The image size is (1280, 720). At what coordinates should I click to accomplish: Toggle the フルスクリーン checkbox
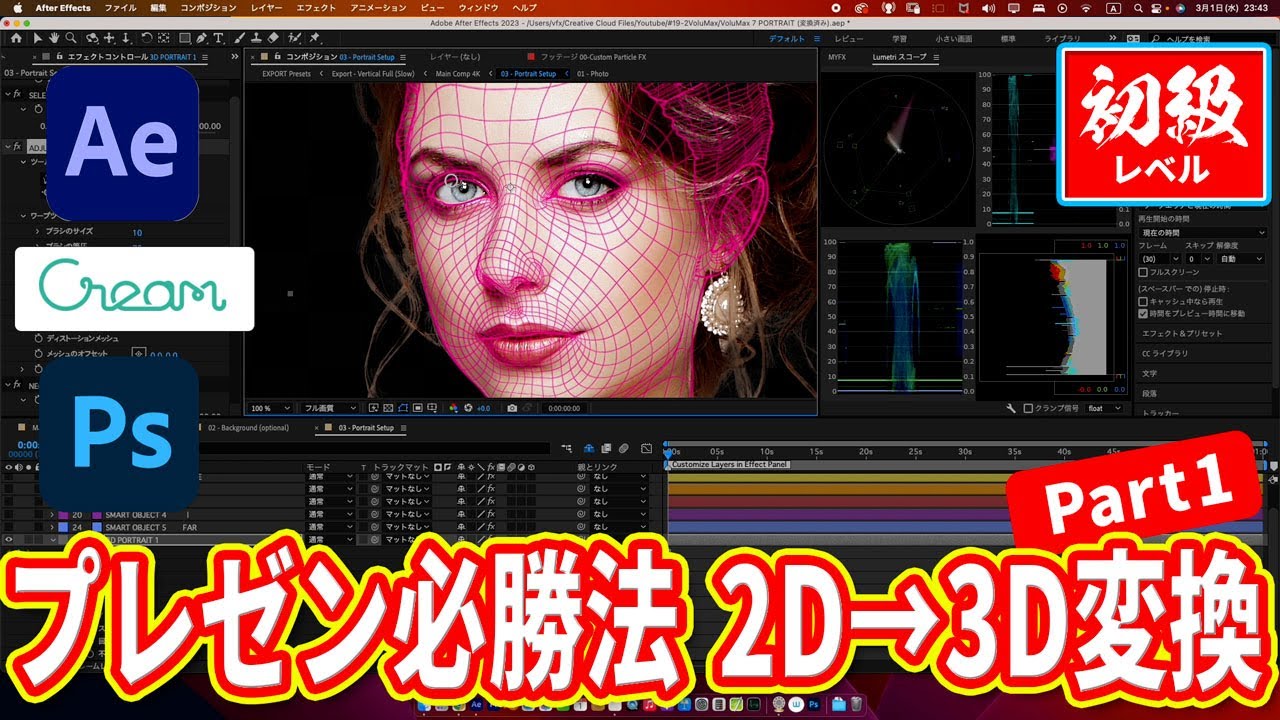coord(1143,273)
